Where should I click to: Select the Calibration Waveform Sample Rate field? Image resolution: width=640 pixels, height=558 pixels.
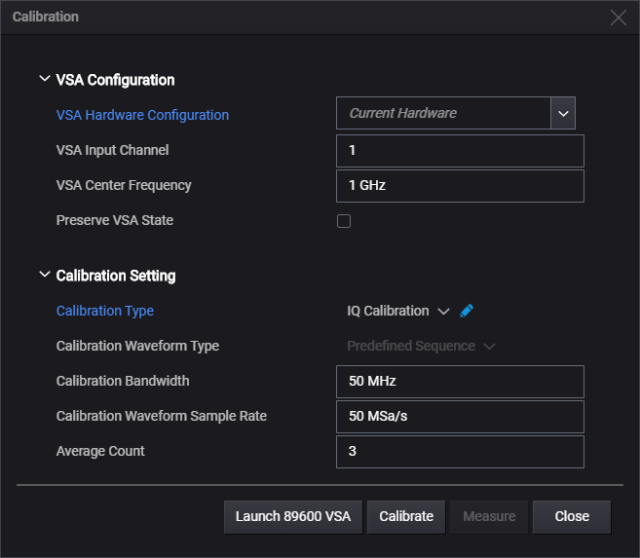[x=460, y=417]
